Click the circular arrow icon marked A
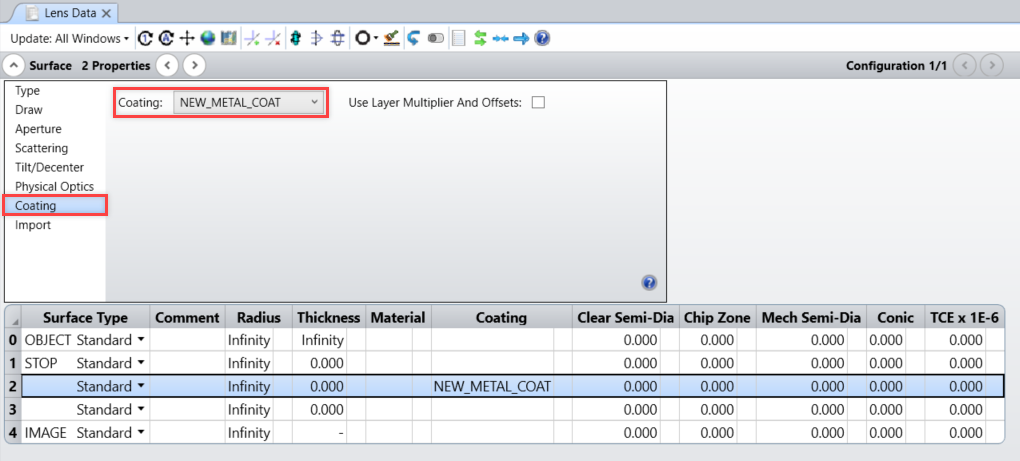1020x461 pixels. pos(166,39)
